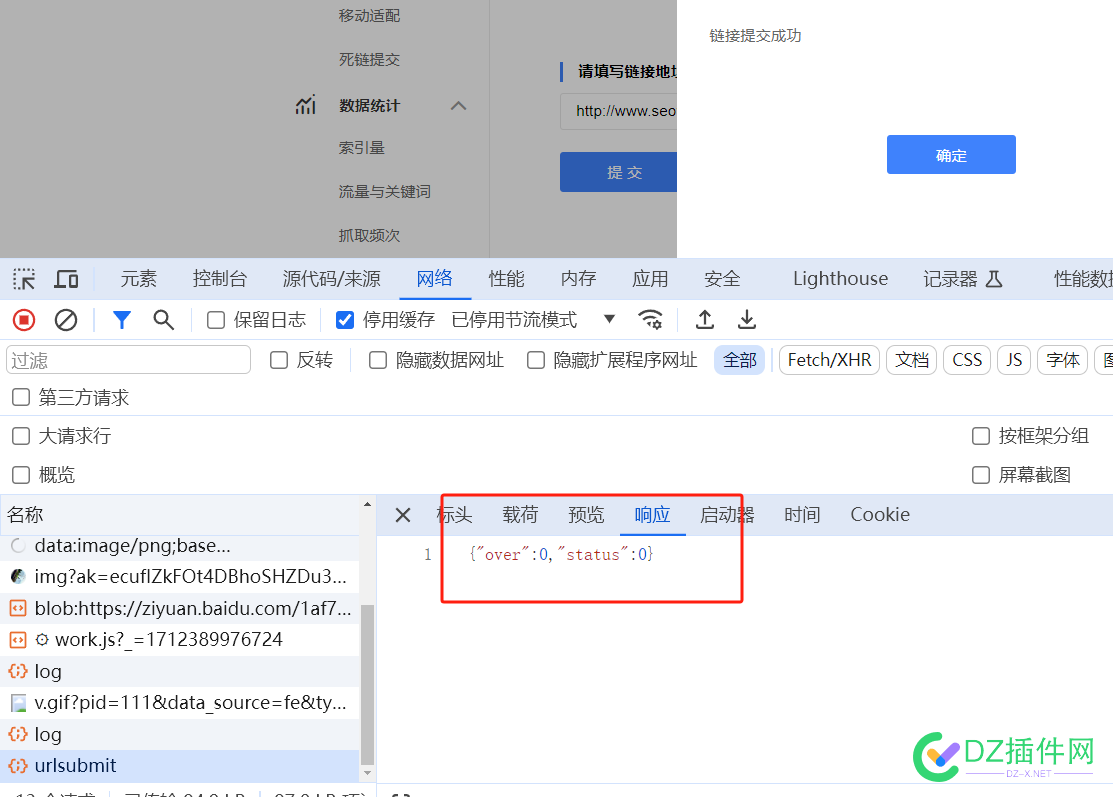The width and height of the screenshot is (1113, 797).
Task: Show the 启动器 request tab
Action: click(x=727, y=515)
